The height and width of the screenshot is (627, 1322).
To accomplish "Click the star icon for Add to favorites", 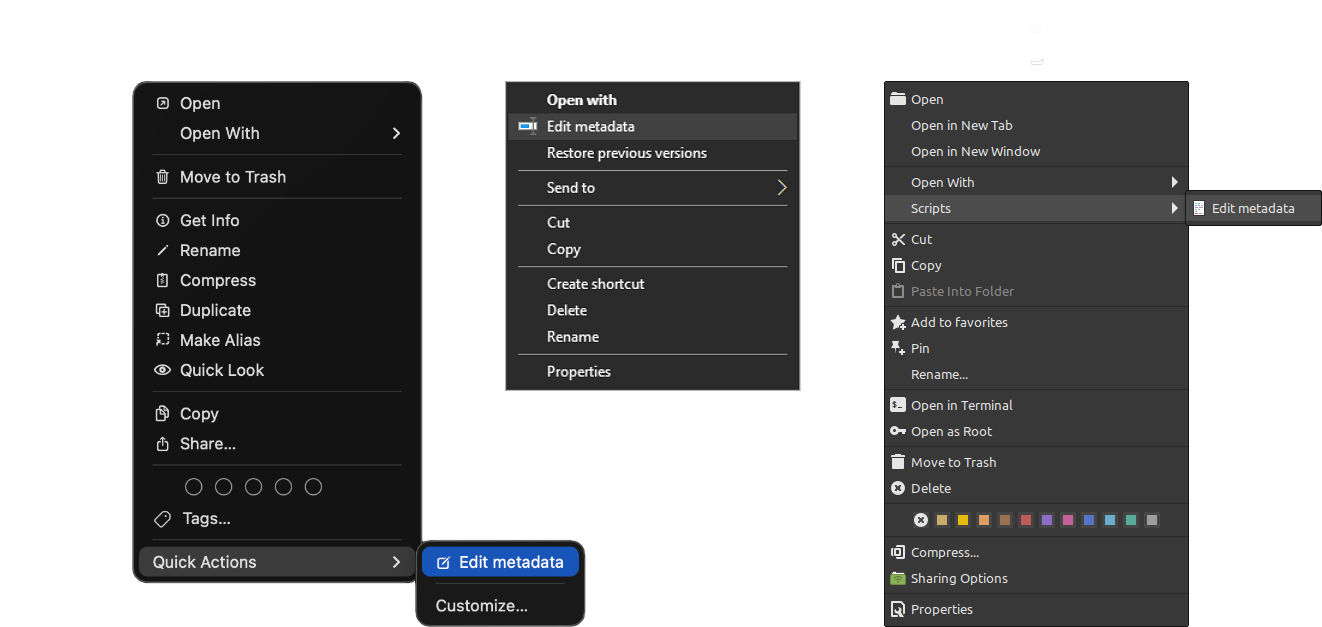I will tap(897, 322).
